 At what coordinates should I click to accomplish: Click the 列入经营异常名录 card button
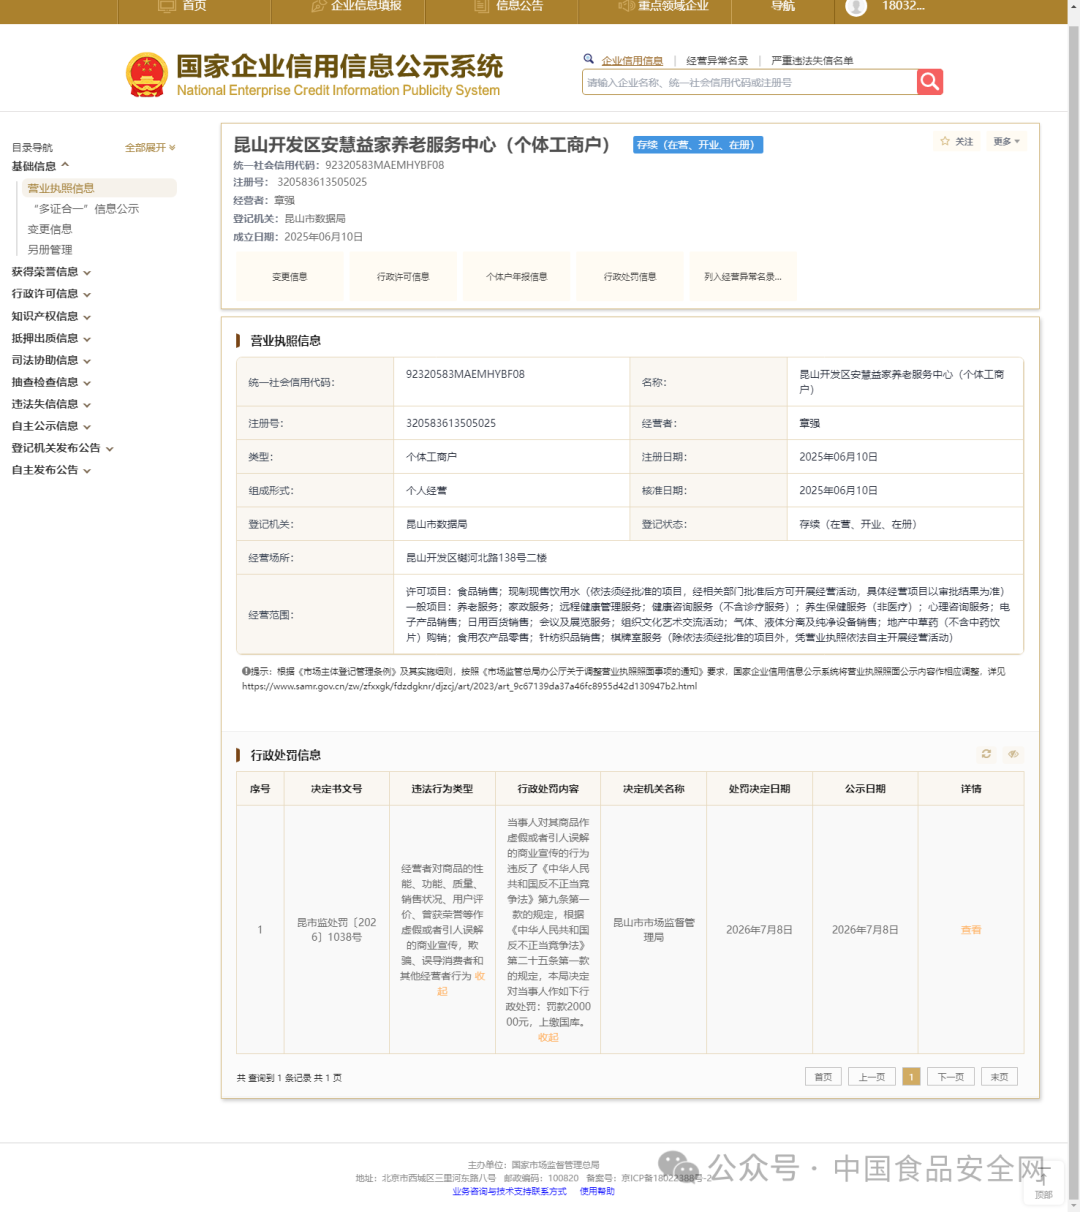[743, 277]
